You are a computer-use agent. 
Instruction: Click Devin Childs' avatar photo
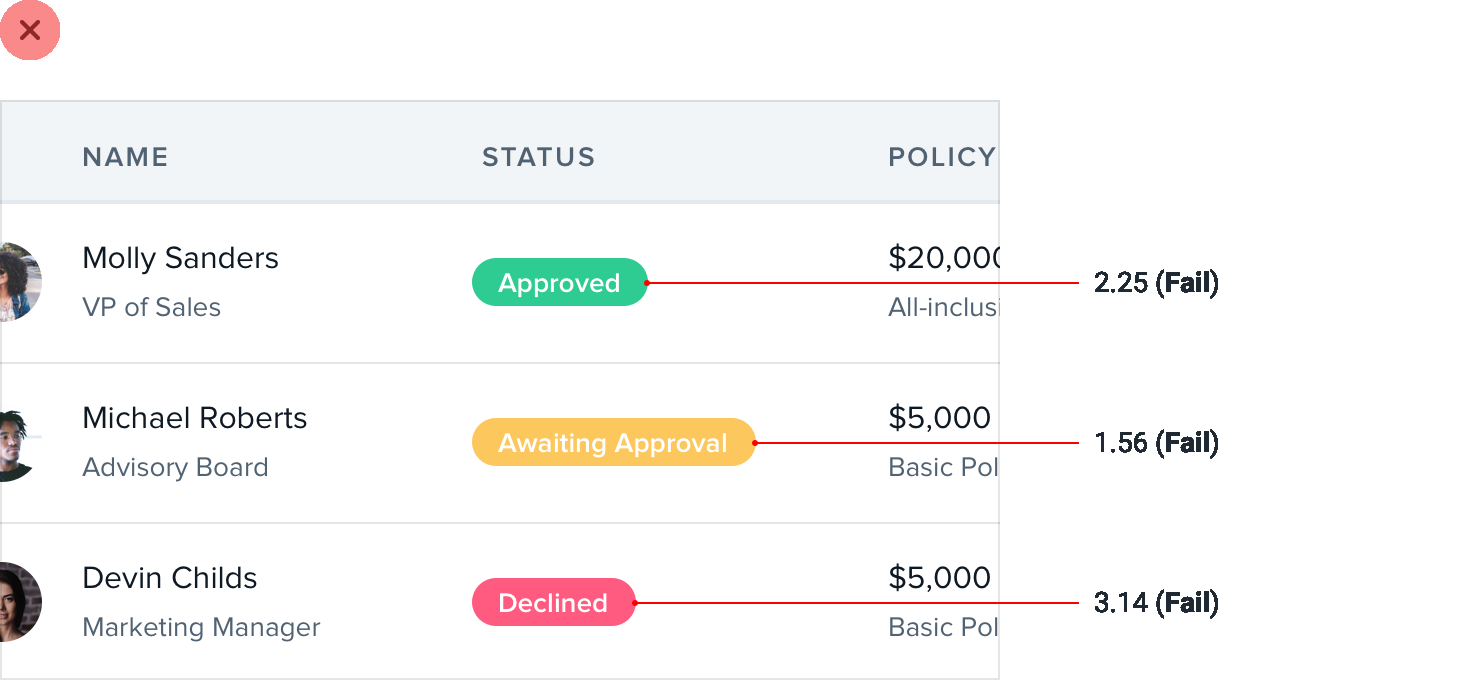(x=18, y=602)
